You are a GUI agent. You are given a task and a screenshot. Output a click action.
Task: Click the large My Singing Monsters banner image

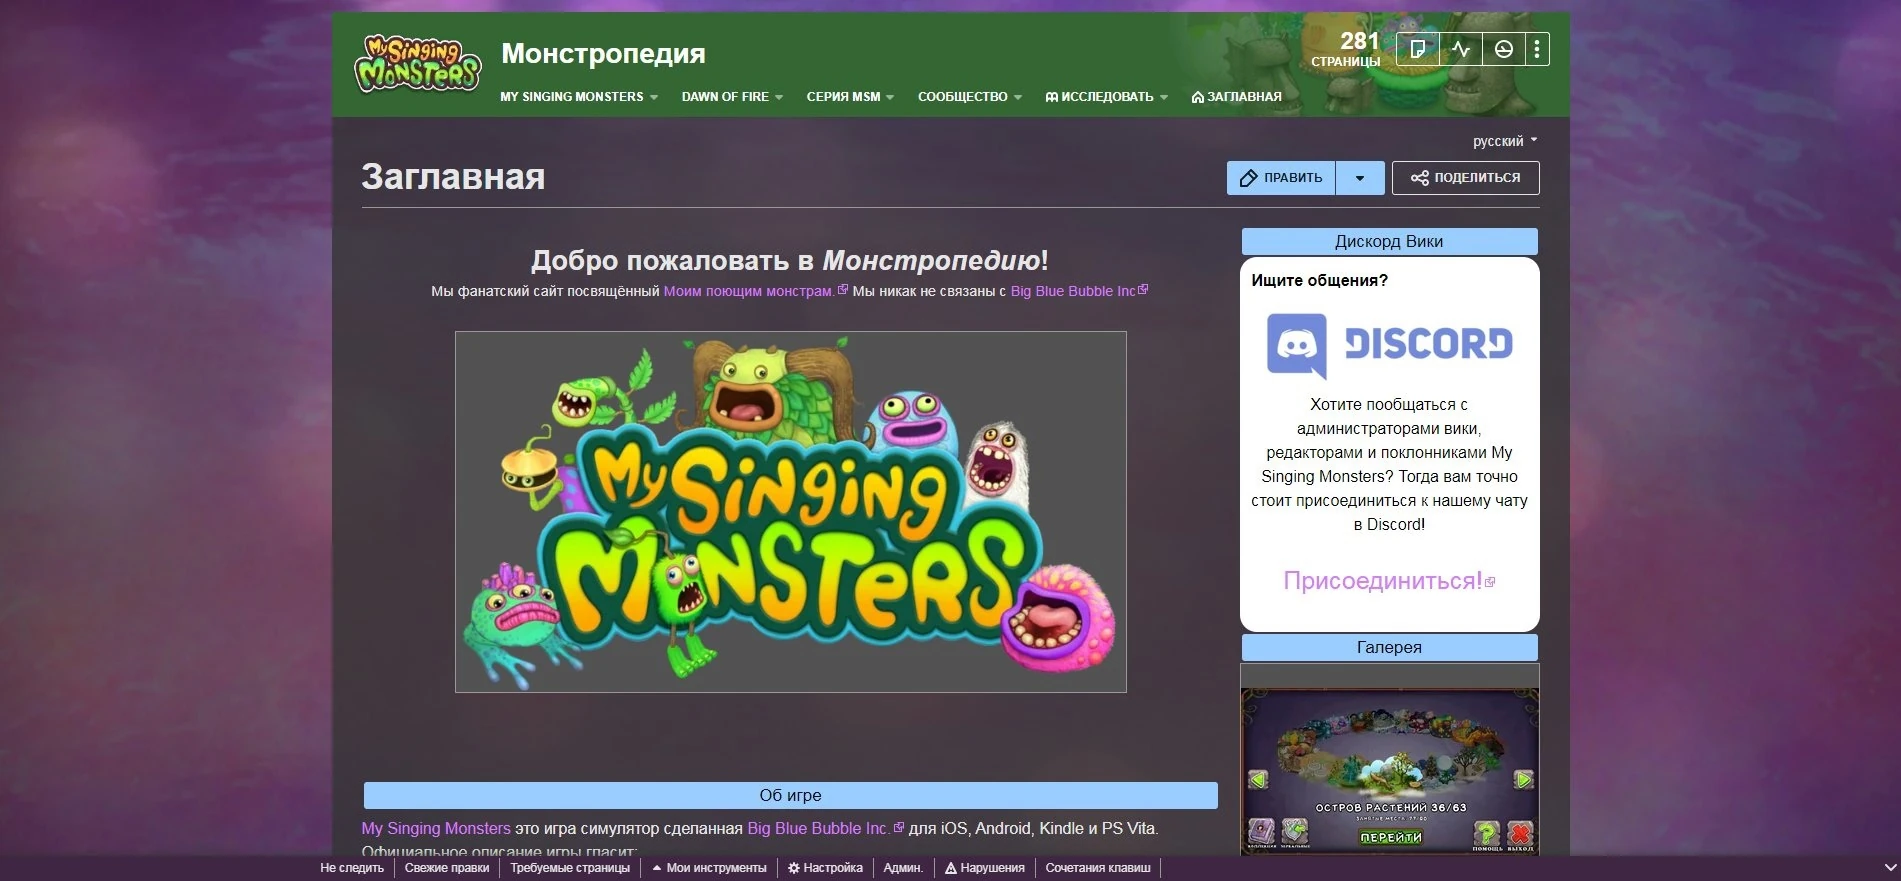click(x=791, y=512)
